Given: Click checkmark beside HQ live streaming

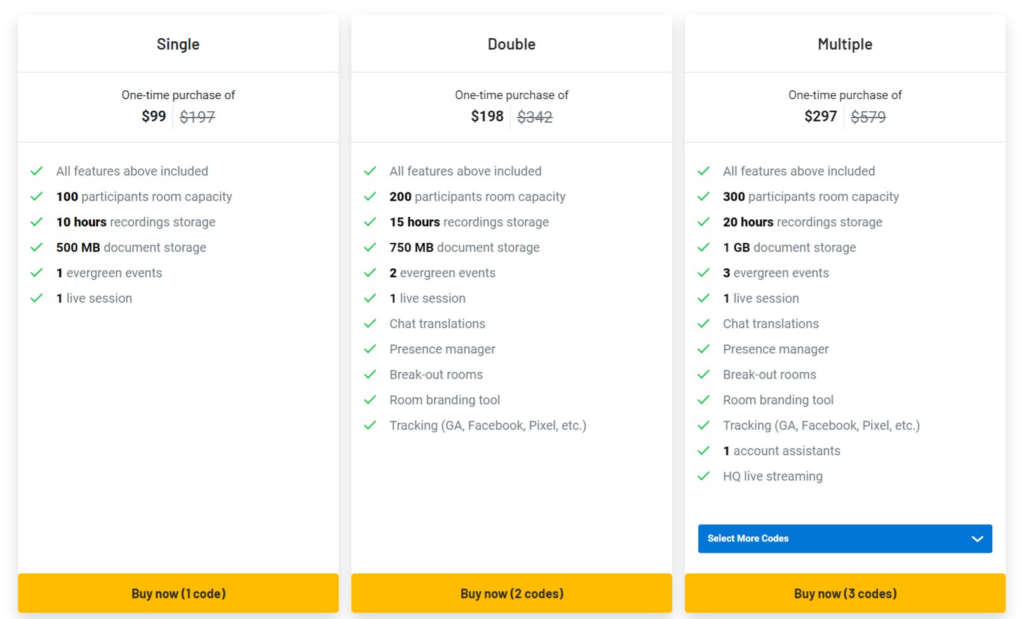Looking at the screenshot, I should click(x=703, y=476).
